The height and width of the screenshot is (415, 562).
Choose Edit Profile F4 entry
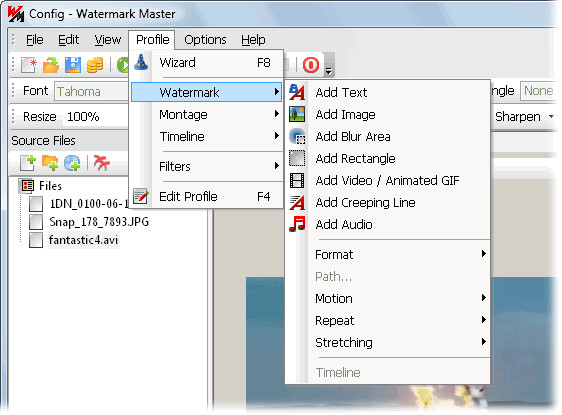(x=206, y=196)
